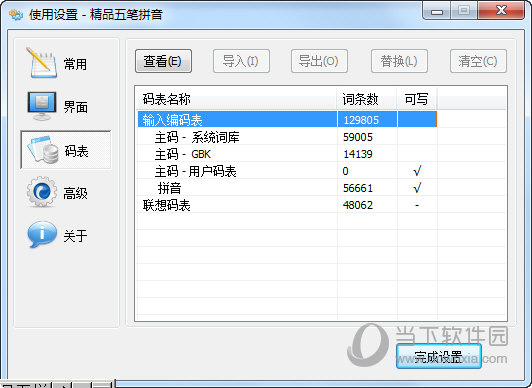Image resolution: width=532 pixels, height=388 pixels.
Task: Click the dash mark for 联想码表
Action: [417, 205]
